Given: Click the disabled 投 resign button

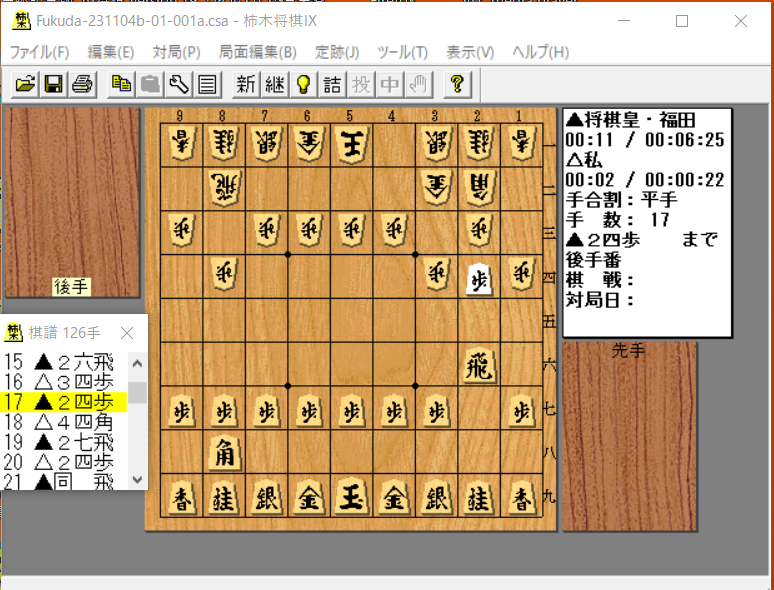Looking at the screenshot, I should (361, 84).
